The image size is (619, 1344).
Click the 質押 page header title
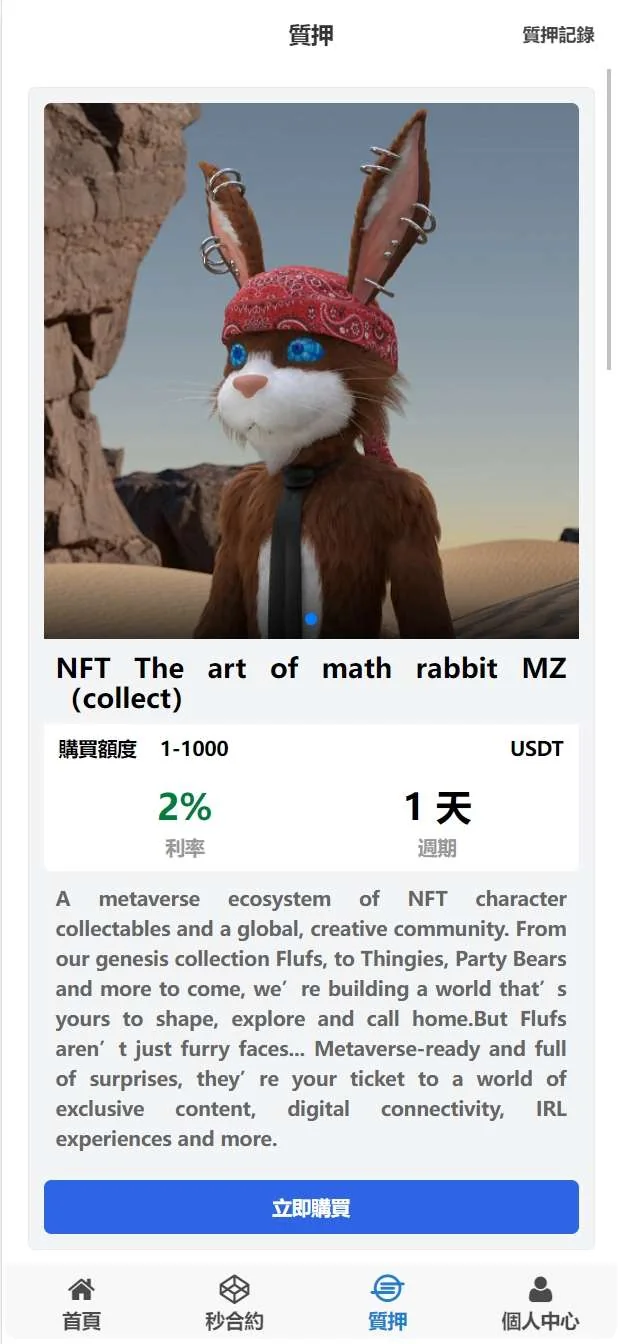pos(311,35)
